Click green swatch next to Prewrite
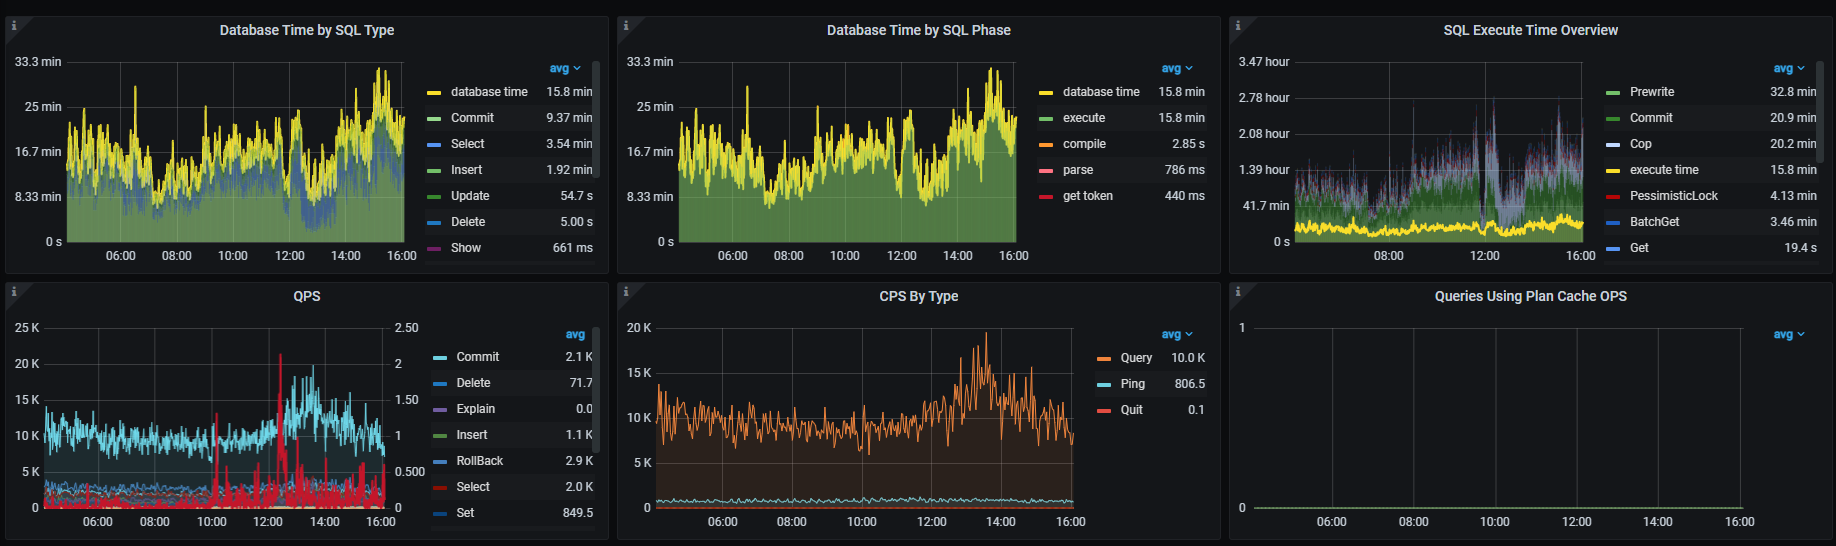1836x546 pixels. pyautogui.click(x=1612, y=93)
